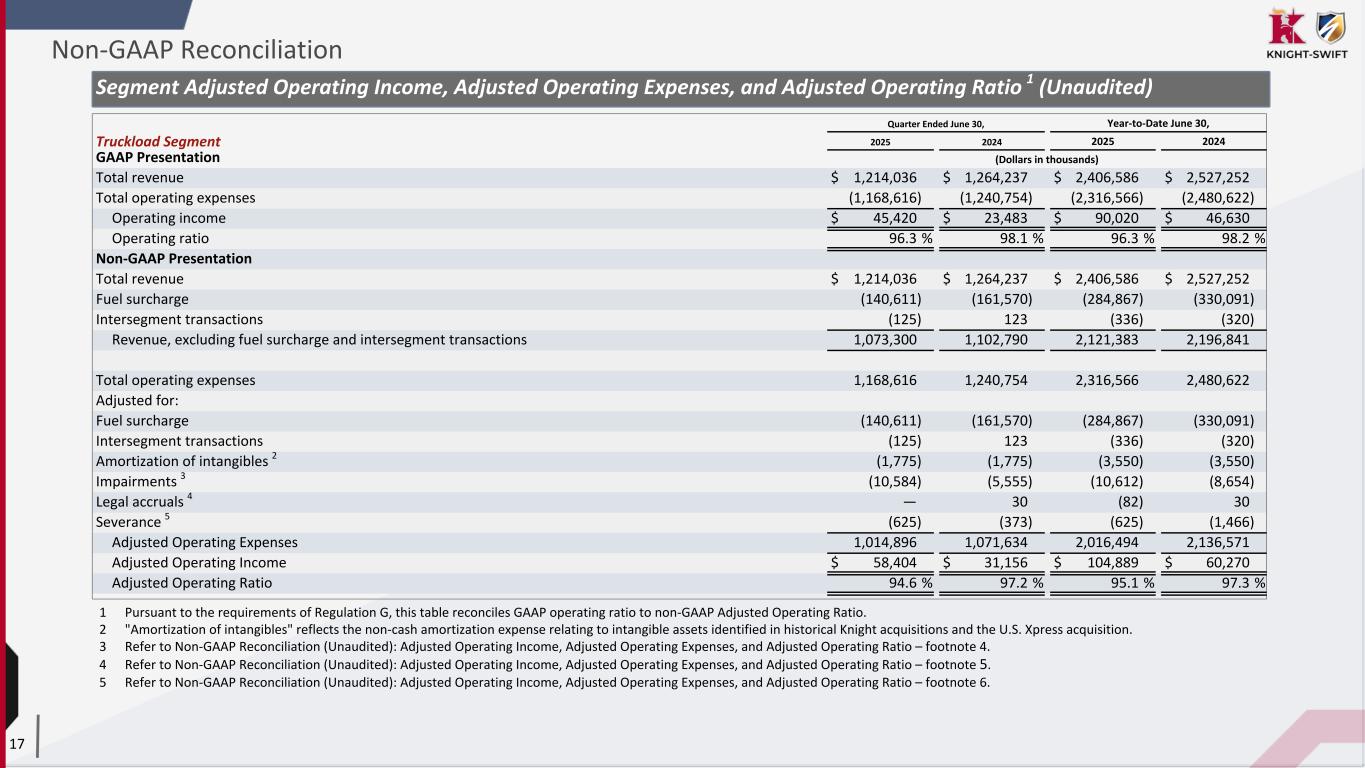
Task: Click the Non-GAAP Reconciliation slide title
Action: pos(197,49)
